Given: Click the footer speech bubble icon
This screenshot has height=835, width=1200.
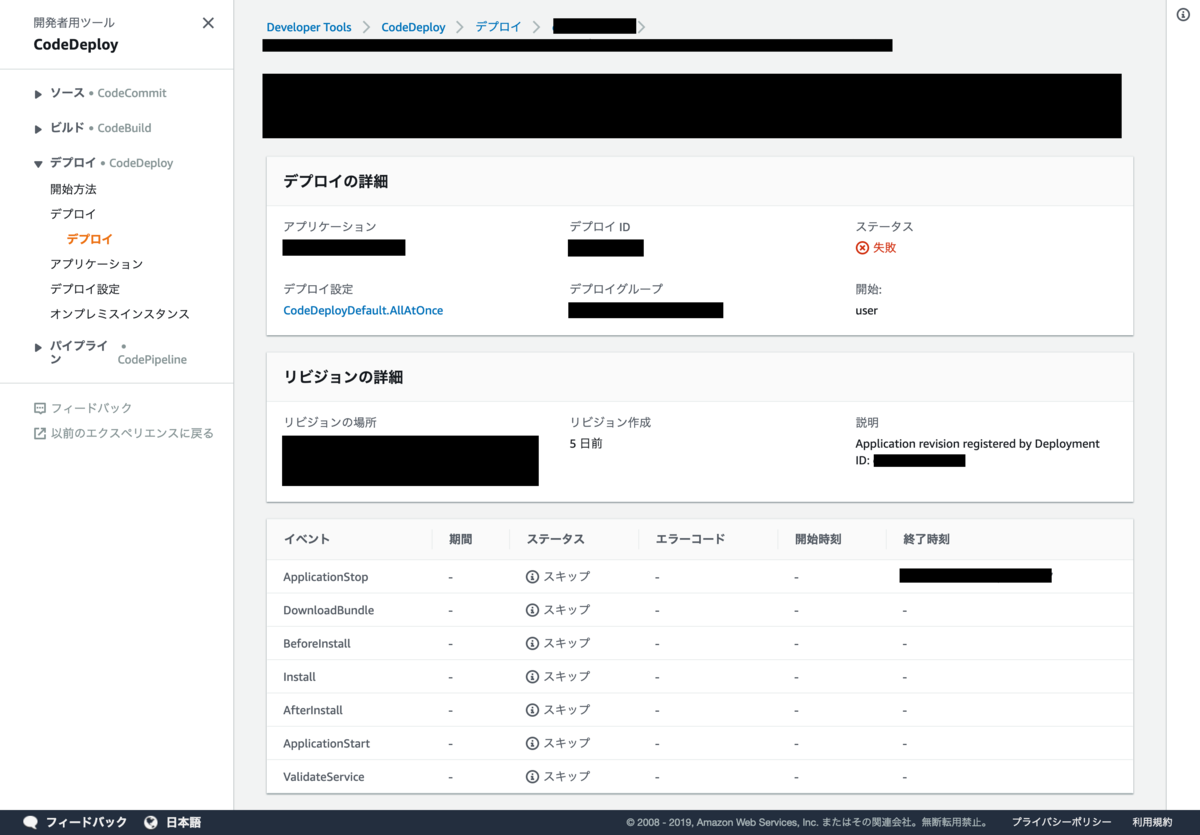Looking at the screenshot, I should pyautogui.click(x=30, y=822).
